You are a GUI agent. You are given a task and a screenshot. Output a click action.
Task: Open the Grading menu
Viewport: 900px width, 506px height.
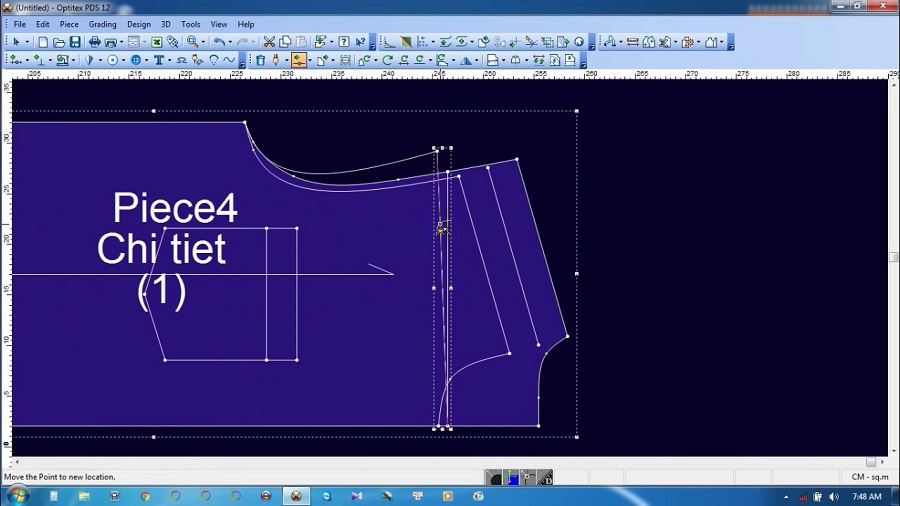102,24
